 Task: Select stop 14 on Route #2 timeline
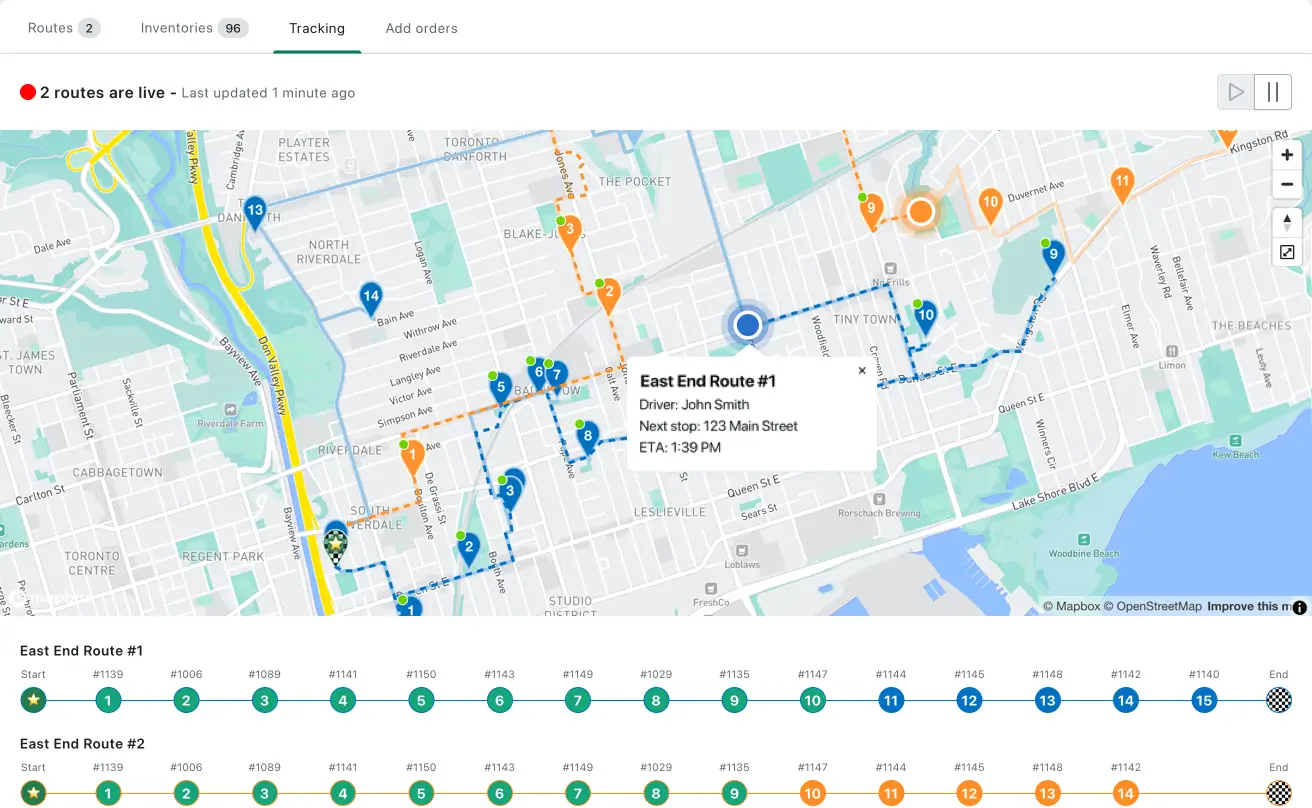(1126, 793)
